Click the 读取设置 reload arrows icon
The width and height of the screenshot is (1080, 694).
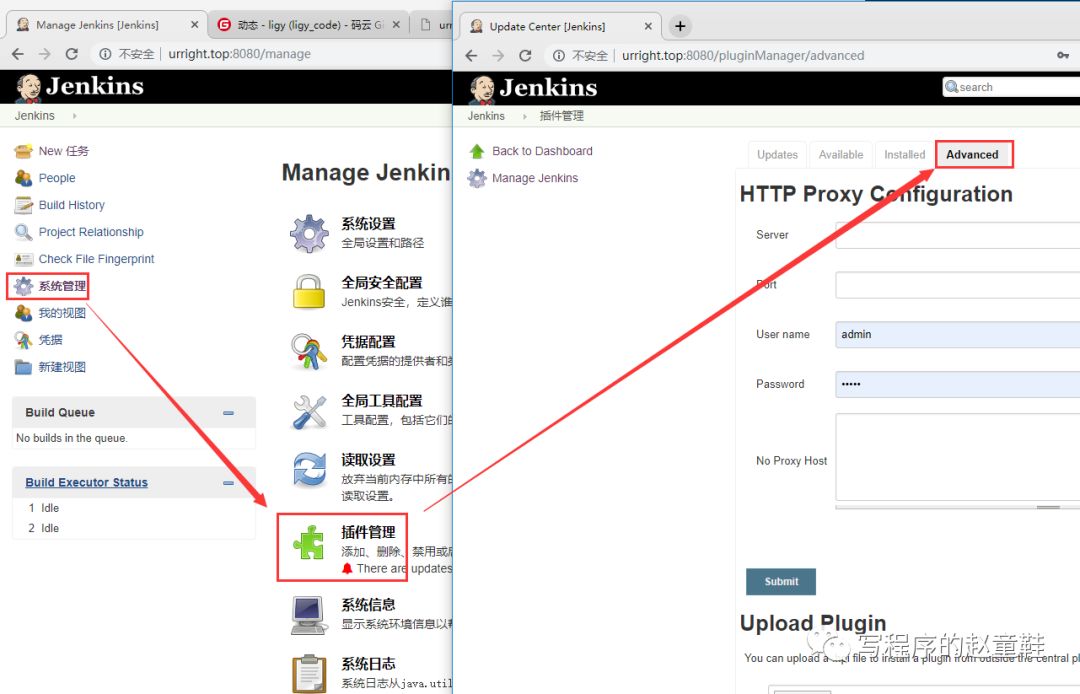pos(309,470)
